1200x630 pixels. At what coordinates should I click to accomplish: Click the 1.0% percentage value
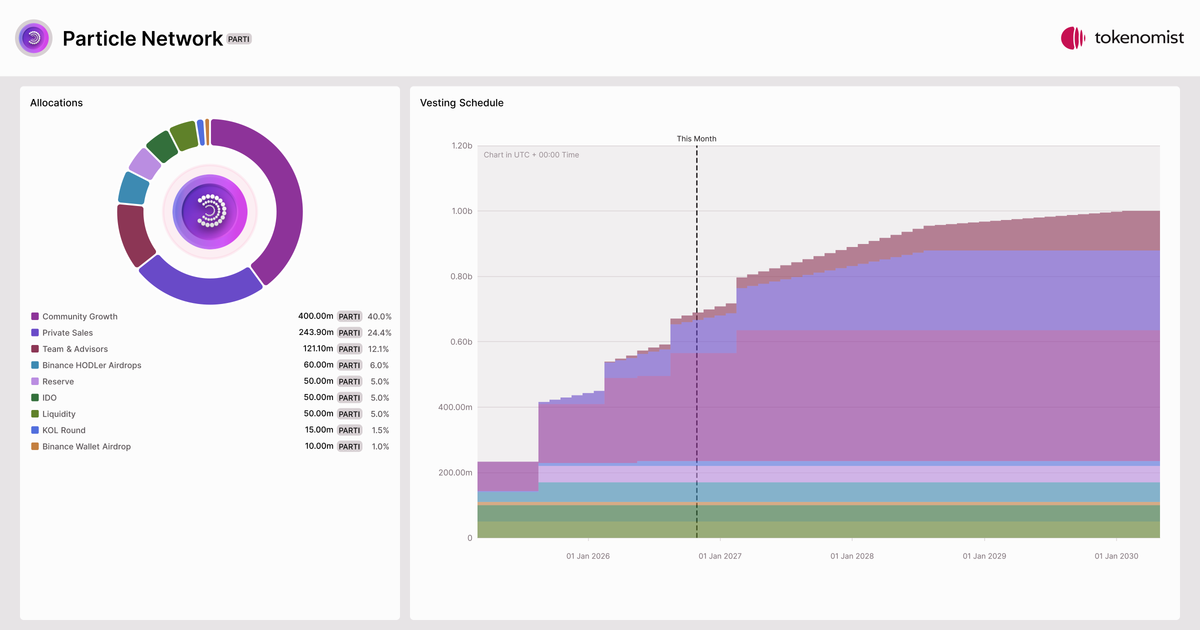(x=381, y=446)
